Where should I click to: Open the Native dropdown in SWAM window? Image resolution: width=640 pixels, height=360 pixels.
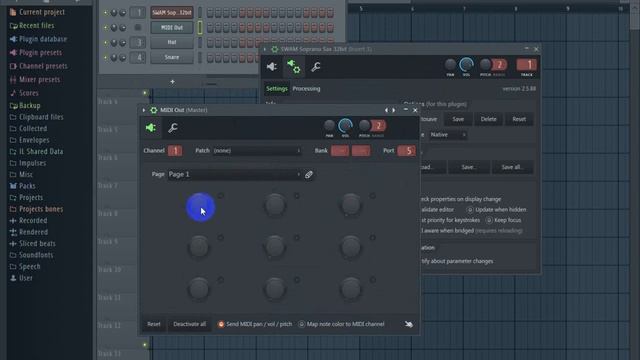tap(448, 135)
